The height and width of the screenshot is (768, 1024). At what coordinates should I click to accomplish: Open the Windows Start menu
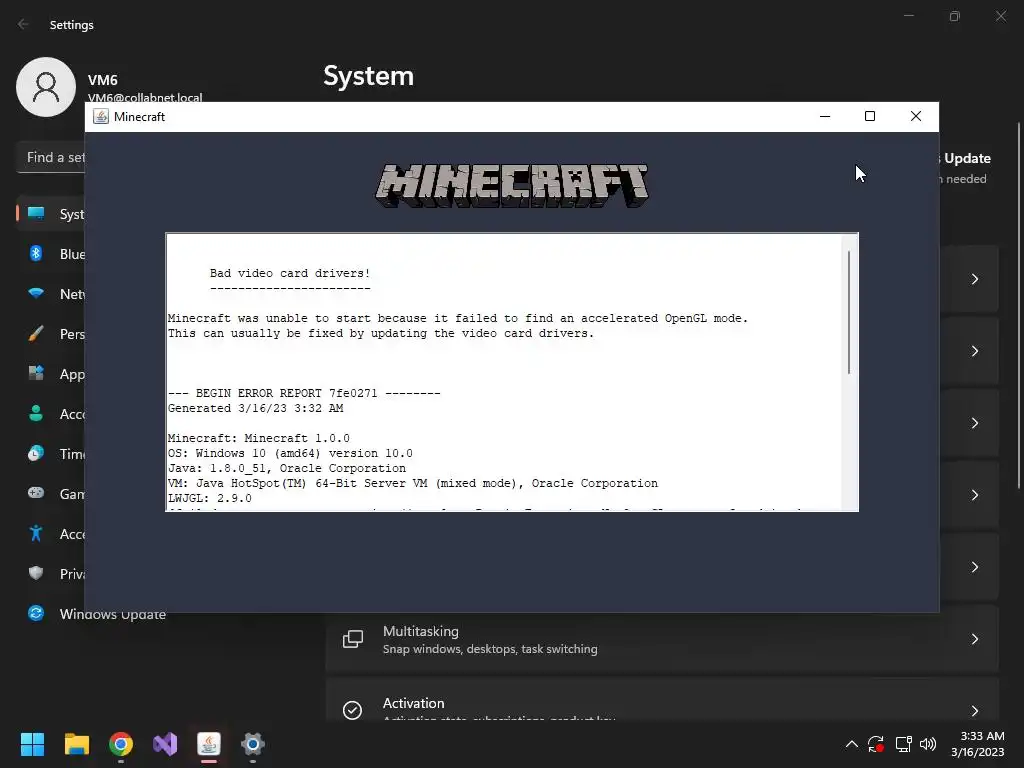32,744
